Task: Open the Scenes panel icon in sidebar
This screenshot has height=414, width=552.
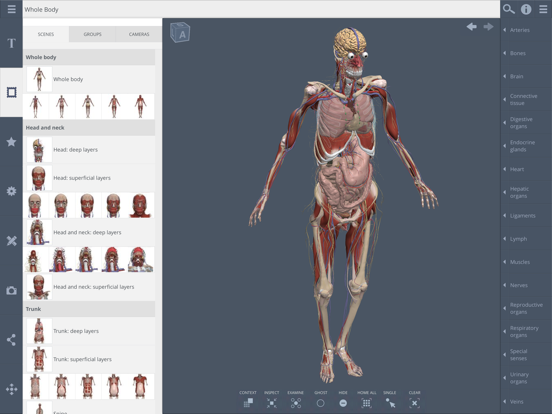Action: click(x=11, y=93)
